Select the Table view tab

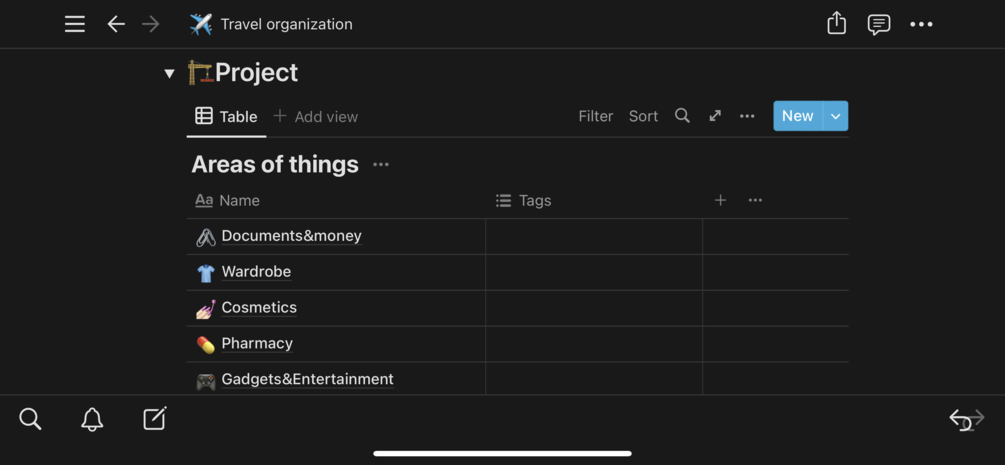coord(227,116)
